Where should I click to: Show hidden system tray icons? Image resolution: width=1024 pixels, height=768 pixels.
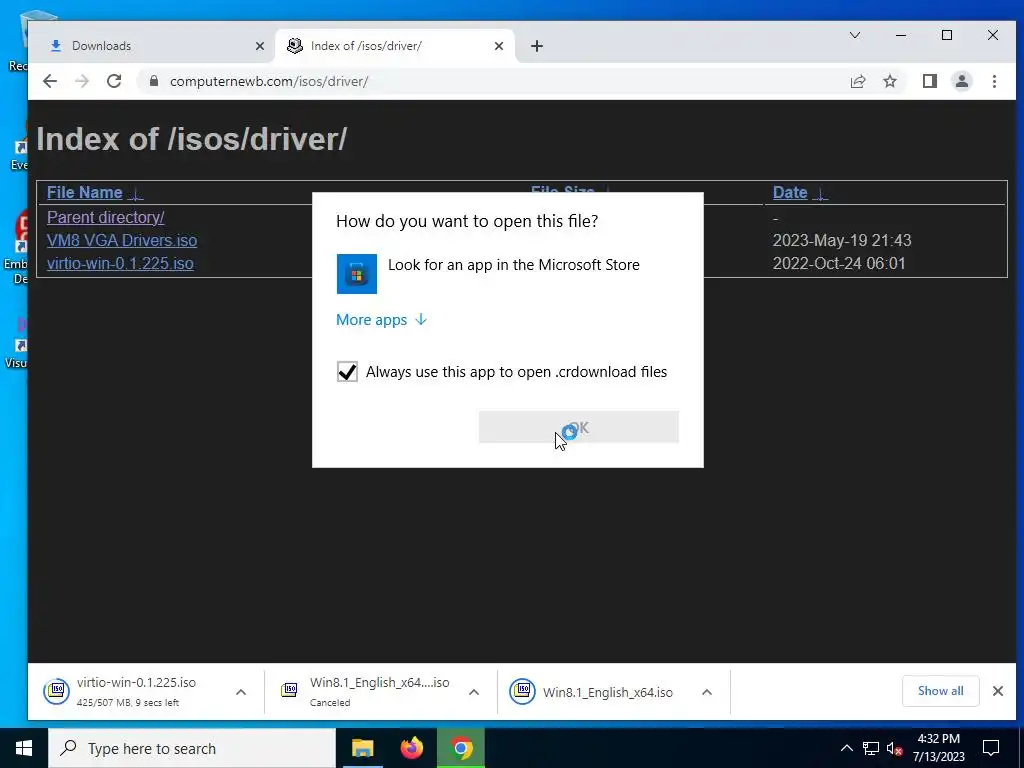tap(846, 748)
